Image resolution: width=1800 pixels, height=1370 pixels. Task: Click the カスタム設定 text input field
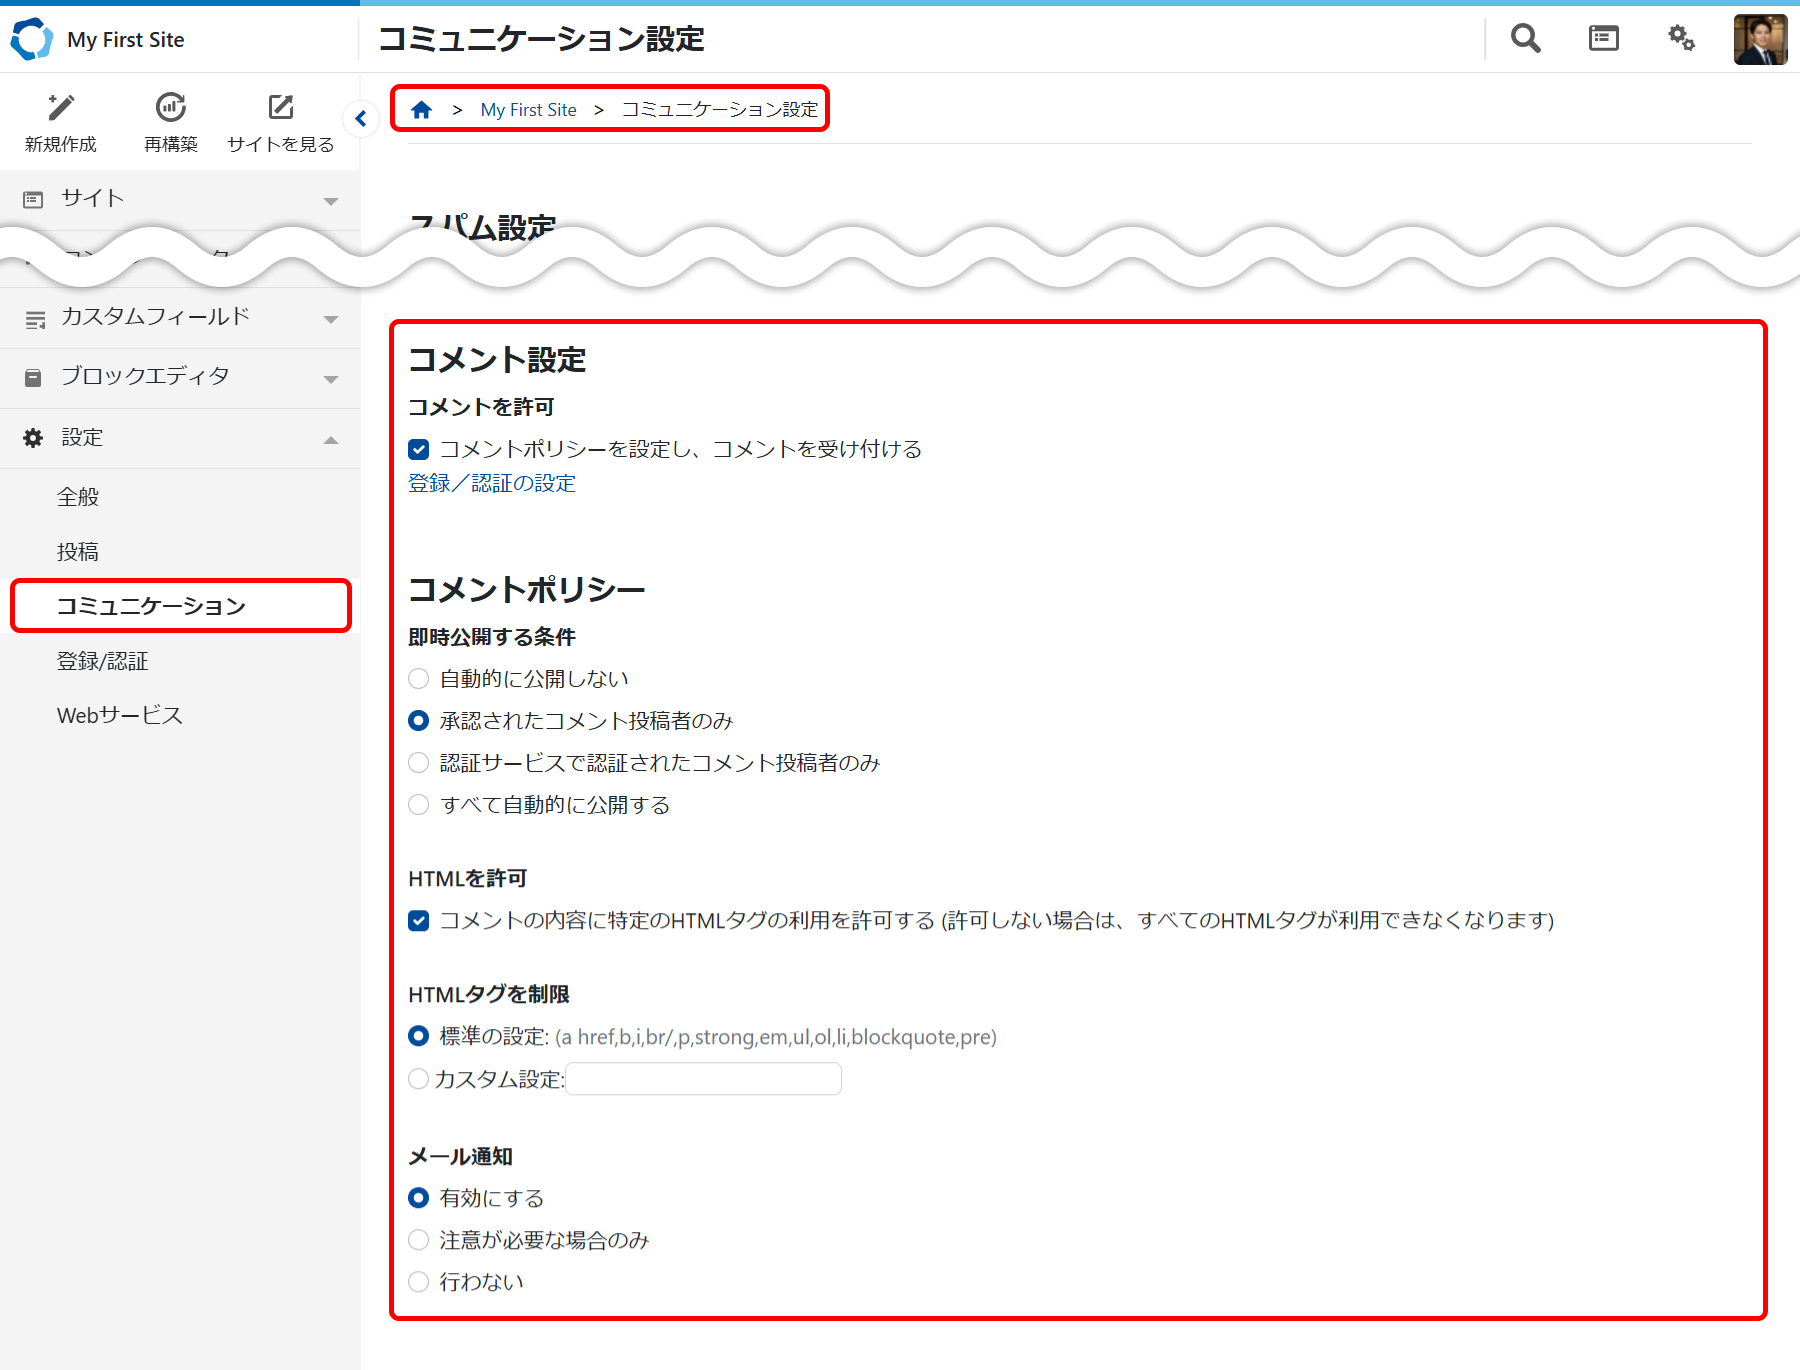[703, 1079]
